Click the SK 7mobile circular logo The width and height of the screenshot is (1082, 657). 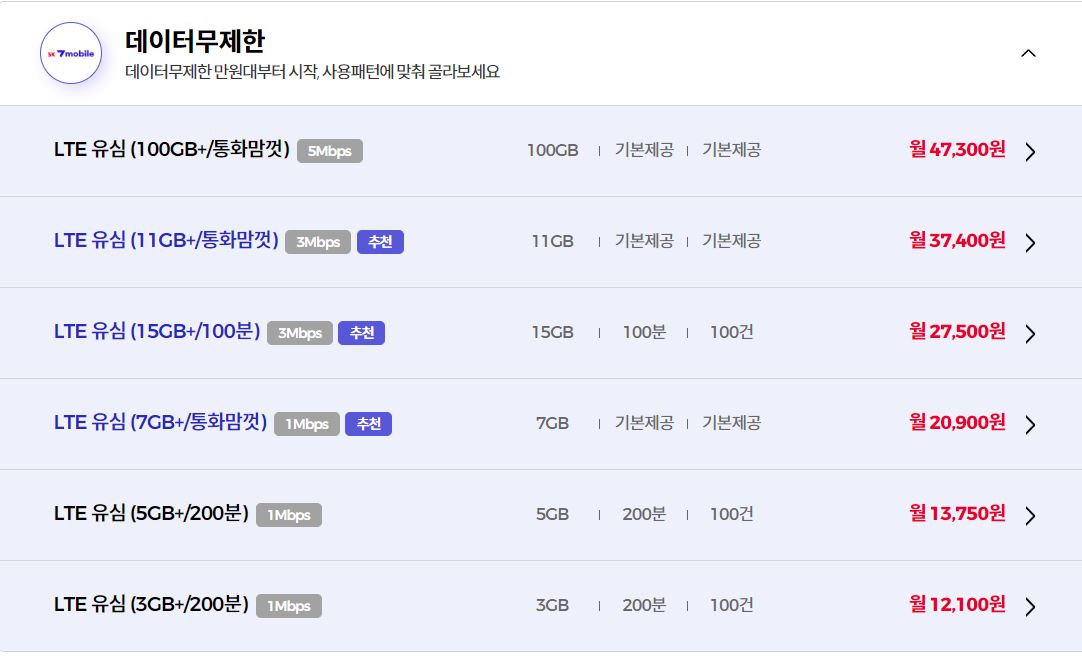point(70,52)
